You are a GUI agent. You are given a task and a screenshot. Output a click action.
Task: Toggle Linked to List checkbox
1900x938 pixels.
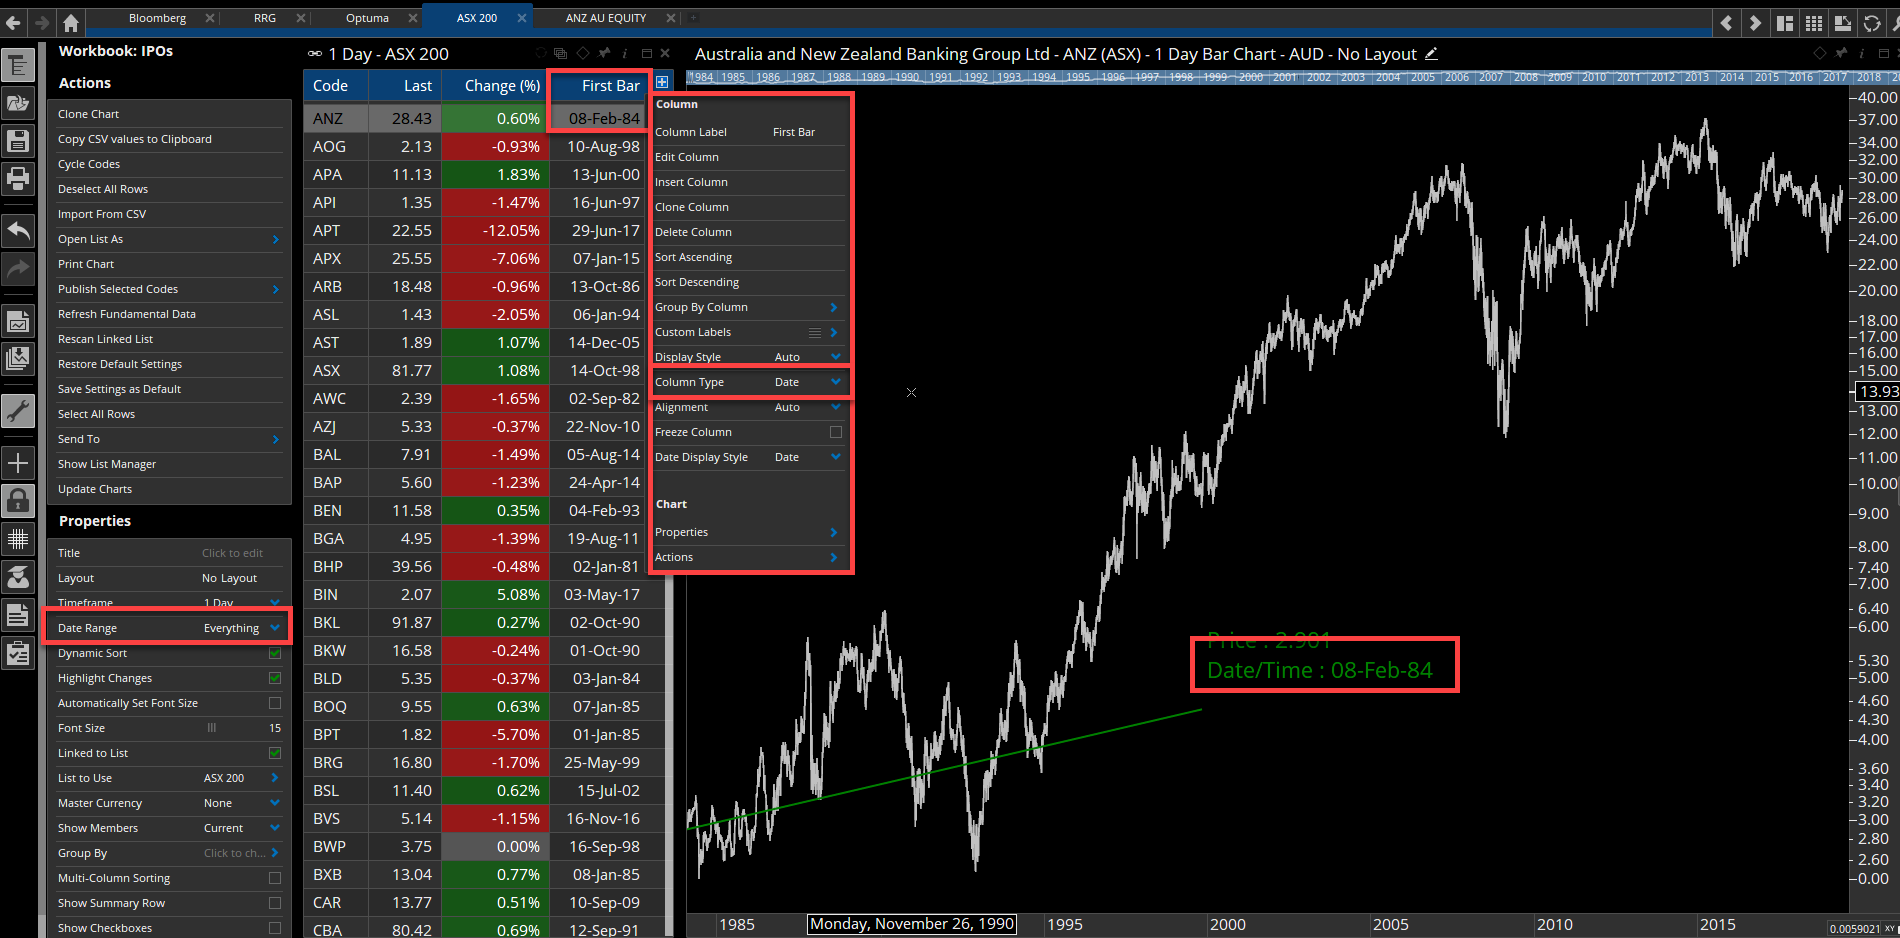coord(275,753)
